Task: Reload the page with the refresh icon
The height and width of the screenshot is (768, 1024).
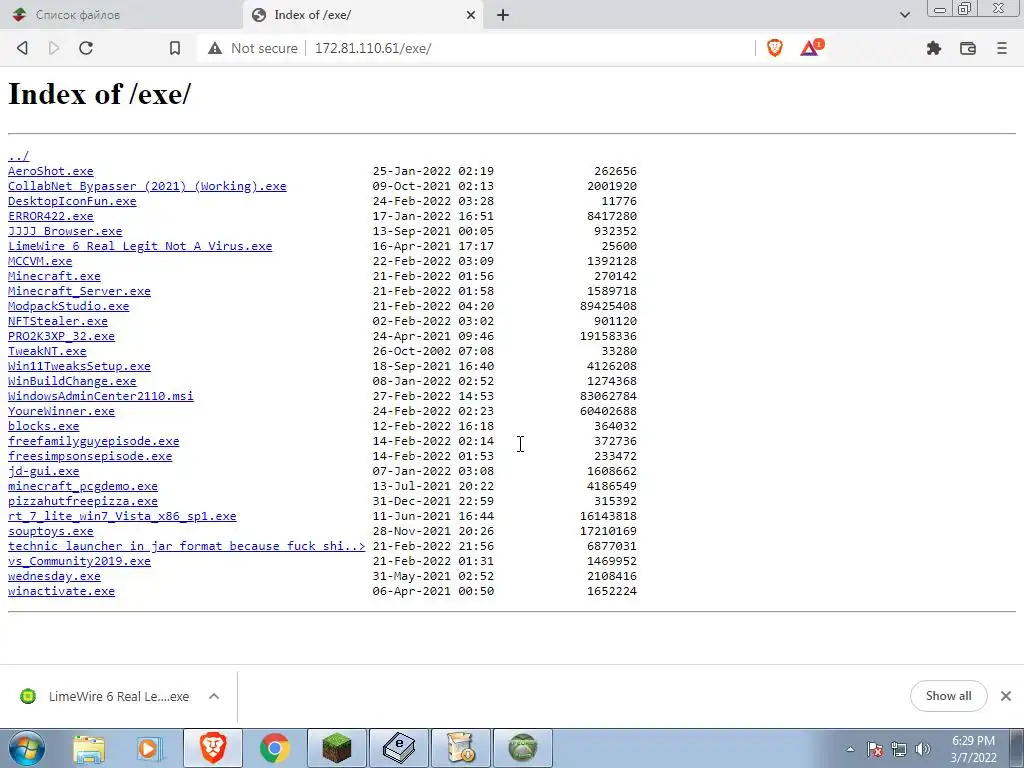Action: click(x=86, y=48)
